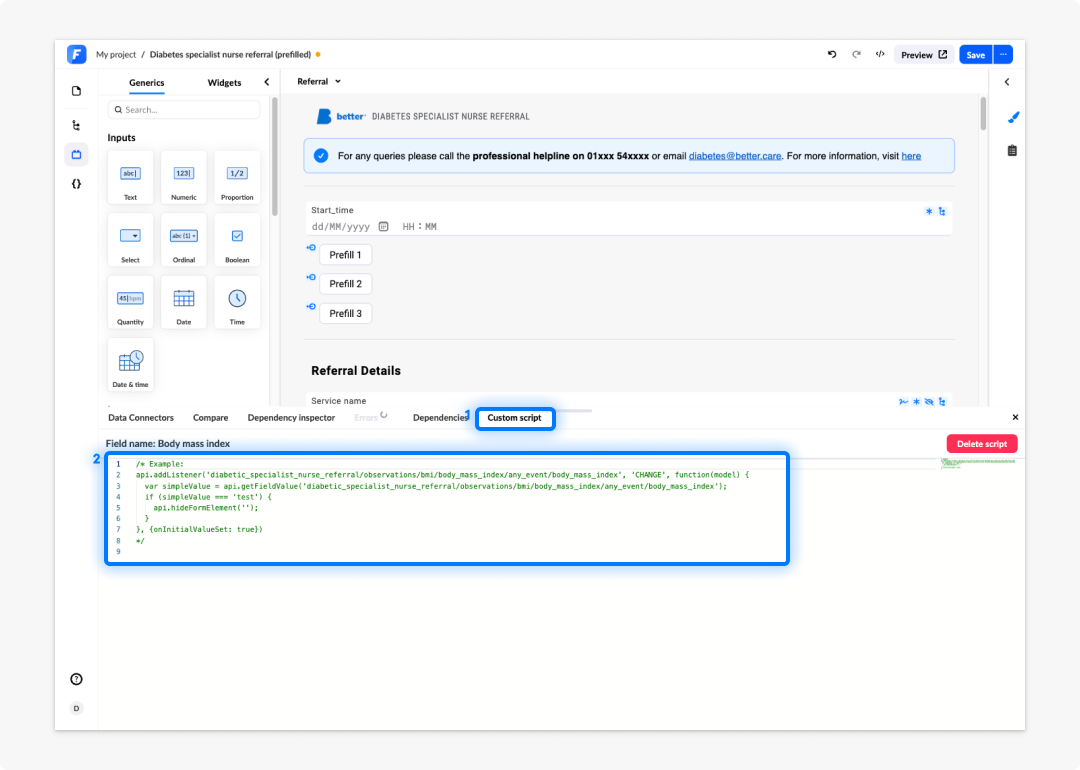Open the paintbrush style icon in right sidebar

pyautogui.click(x=1013, y=118)
